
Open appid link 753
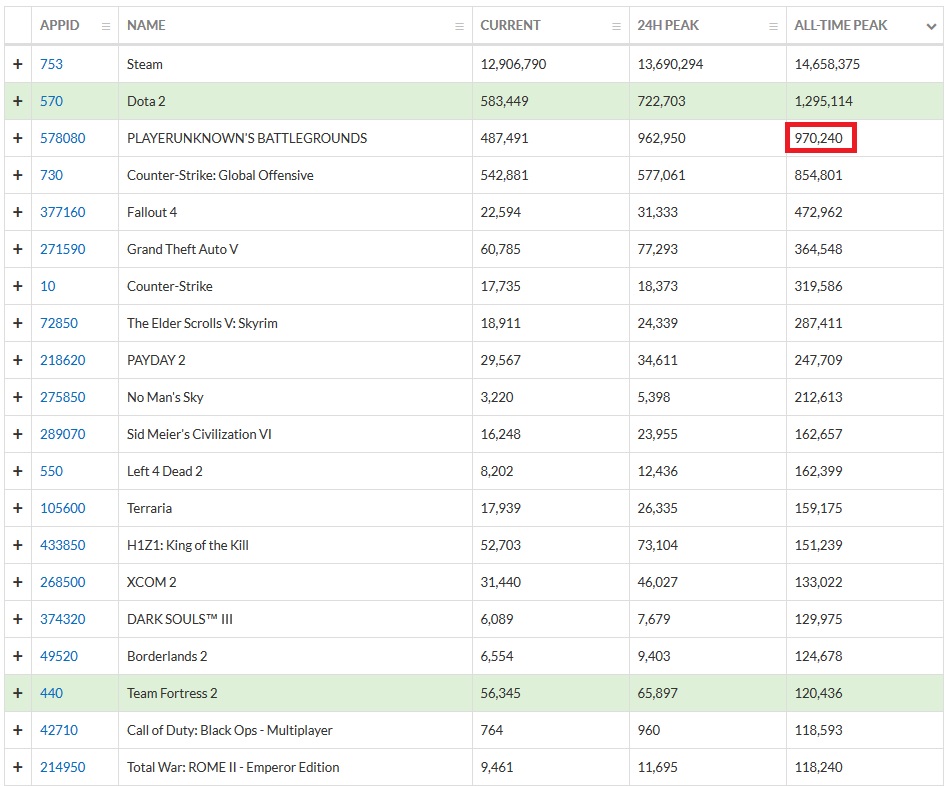pyautogui.click(x=51, y=64)
